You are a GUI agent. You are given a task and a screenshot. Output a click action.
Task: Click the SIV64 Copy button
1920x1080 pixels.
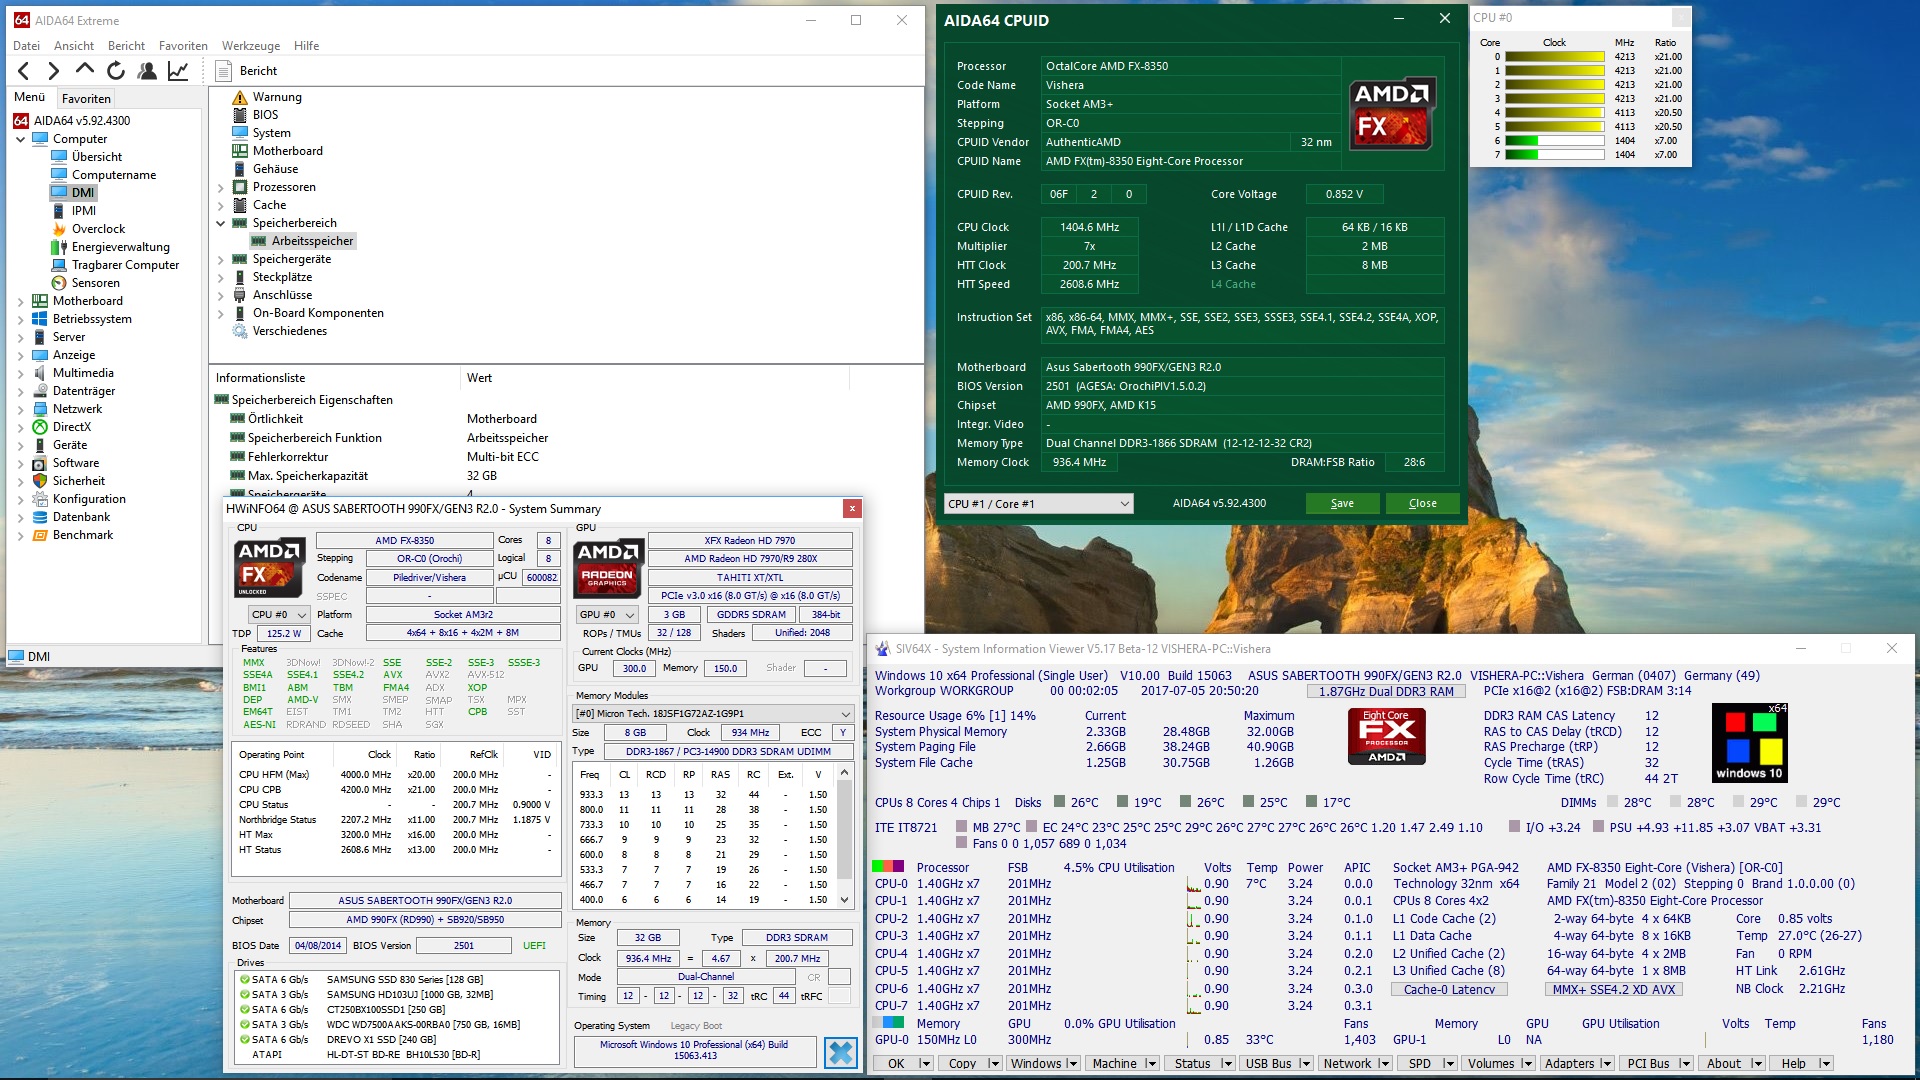(x=963, y=1064)
